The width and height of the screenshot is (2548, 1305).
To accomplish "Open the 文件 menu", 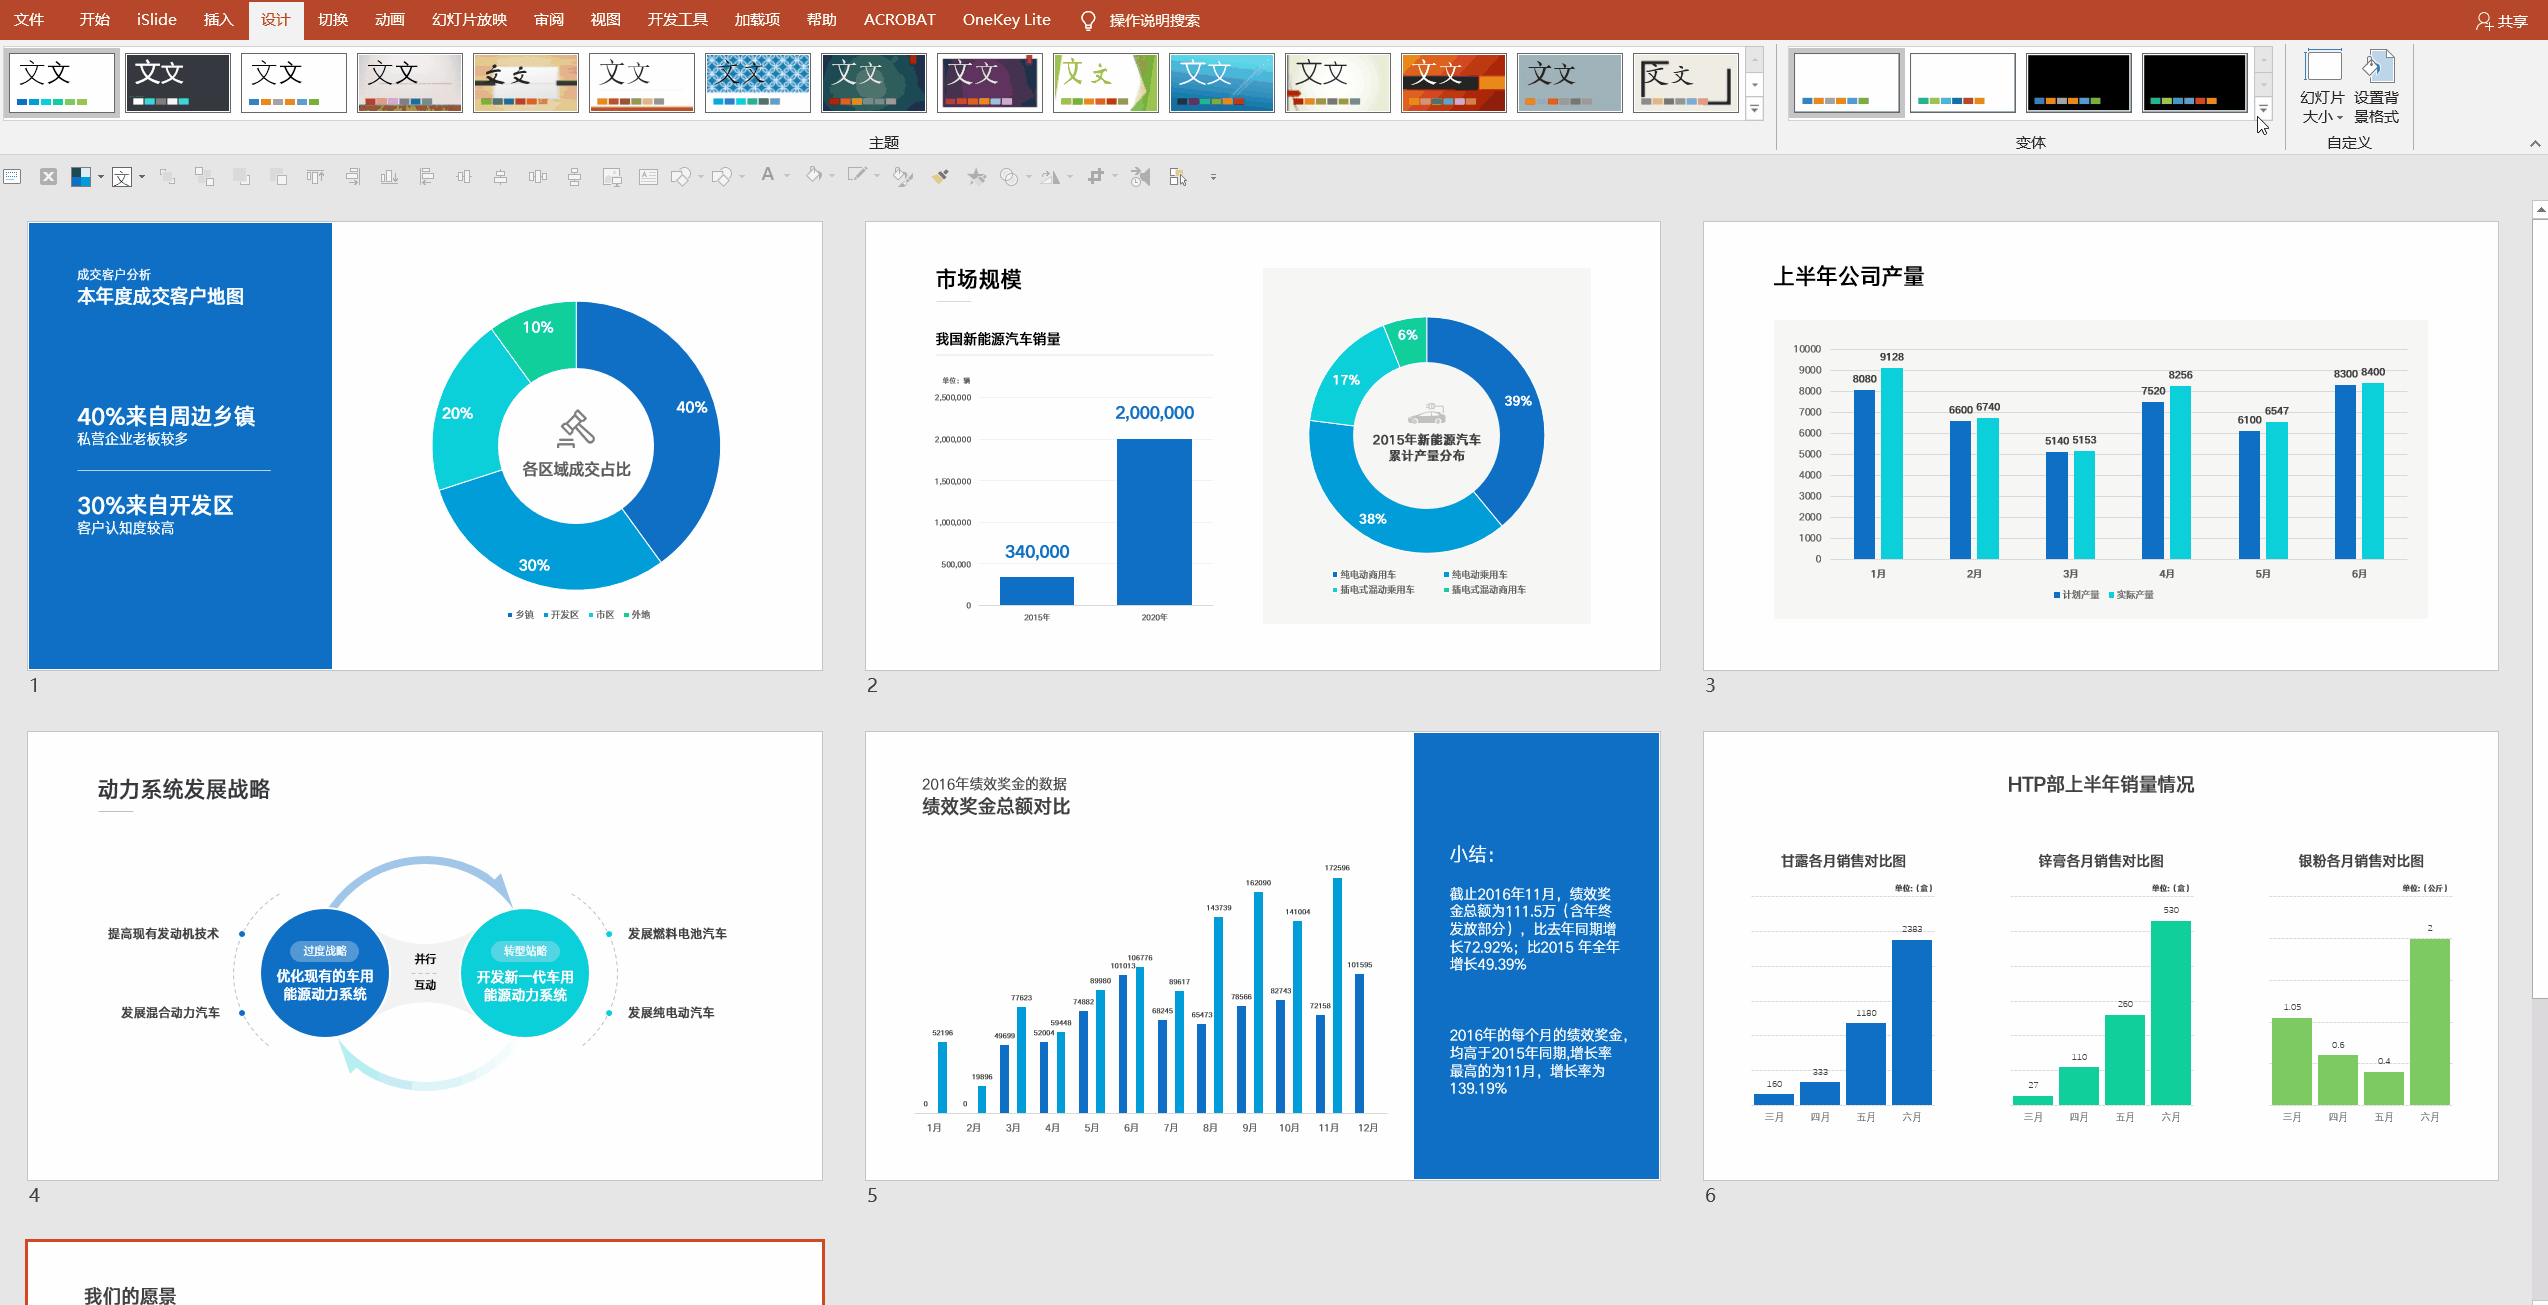I will click(29, 20).
